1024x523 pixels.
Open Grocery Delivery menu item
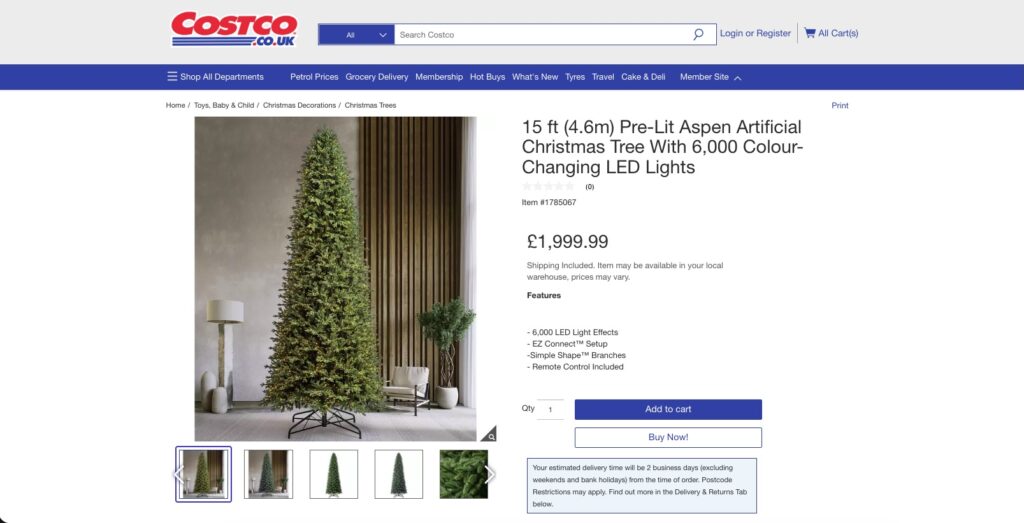377,76
